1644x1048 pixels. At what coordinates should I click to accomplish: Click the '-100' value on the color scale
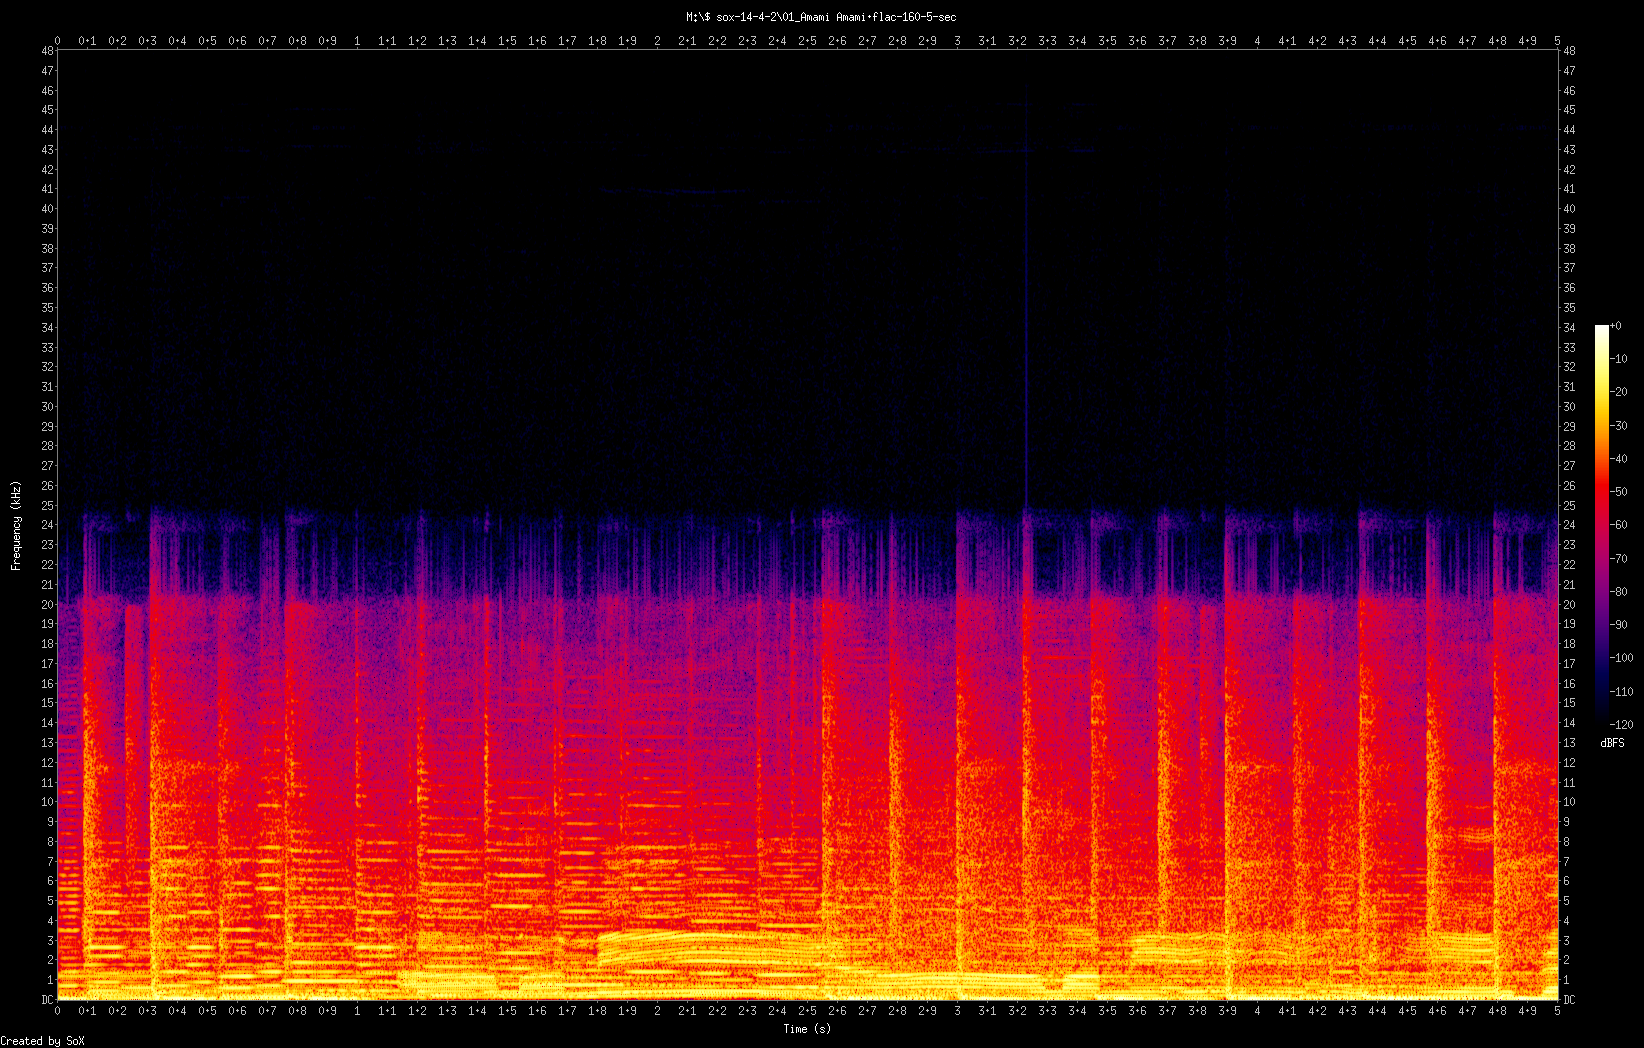click(x=1622, y=658)
